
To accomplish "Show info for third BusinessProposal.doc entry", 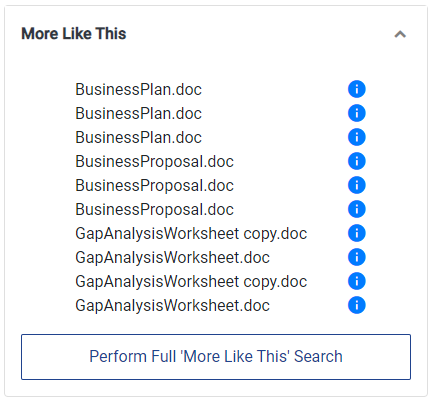I will click(x=357, y=209).
